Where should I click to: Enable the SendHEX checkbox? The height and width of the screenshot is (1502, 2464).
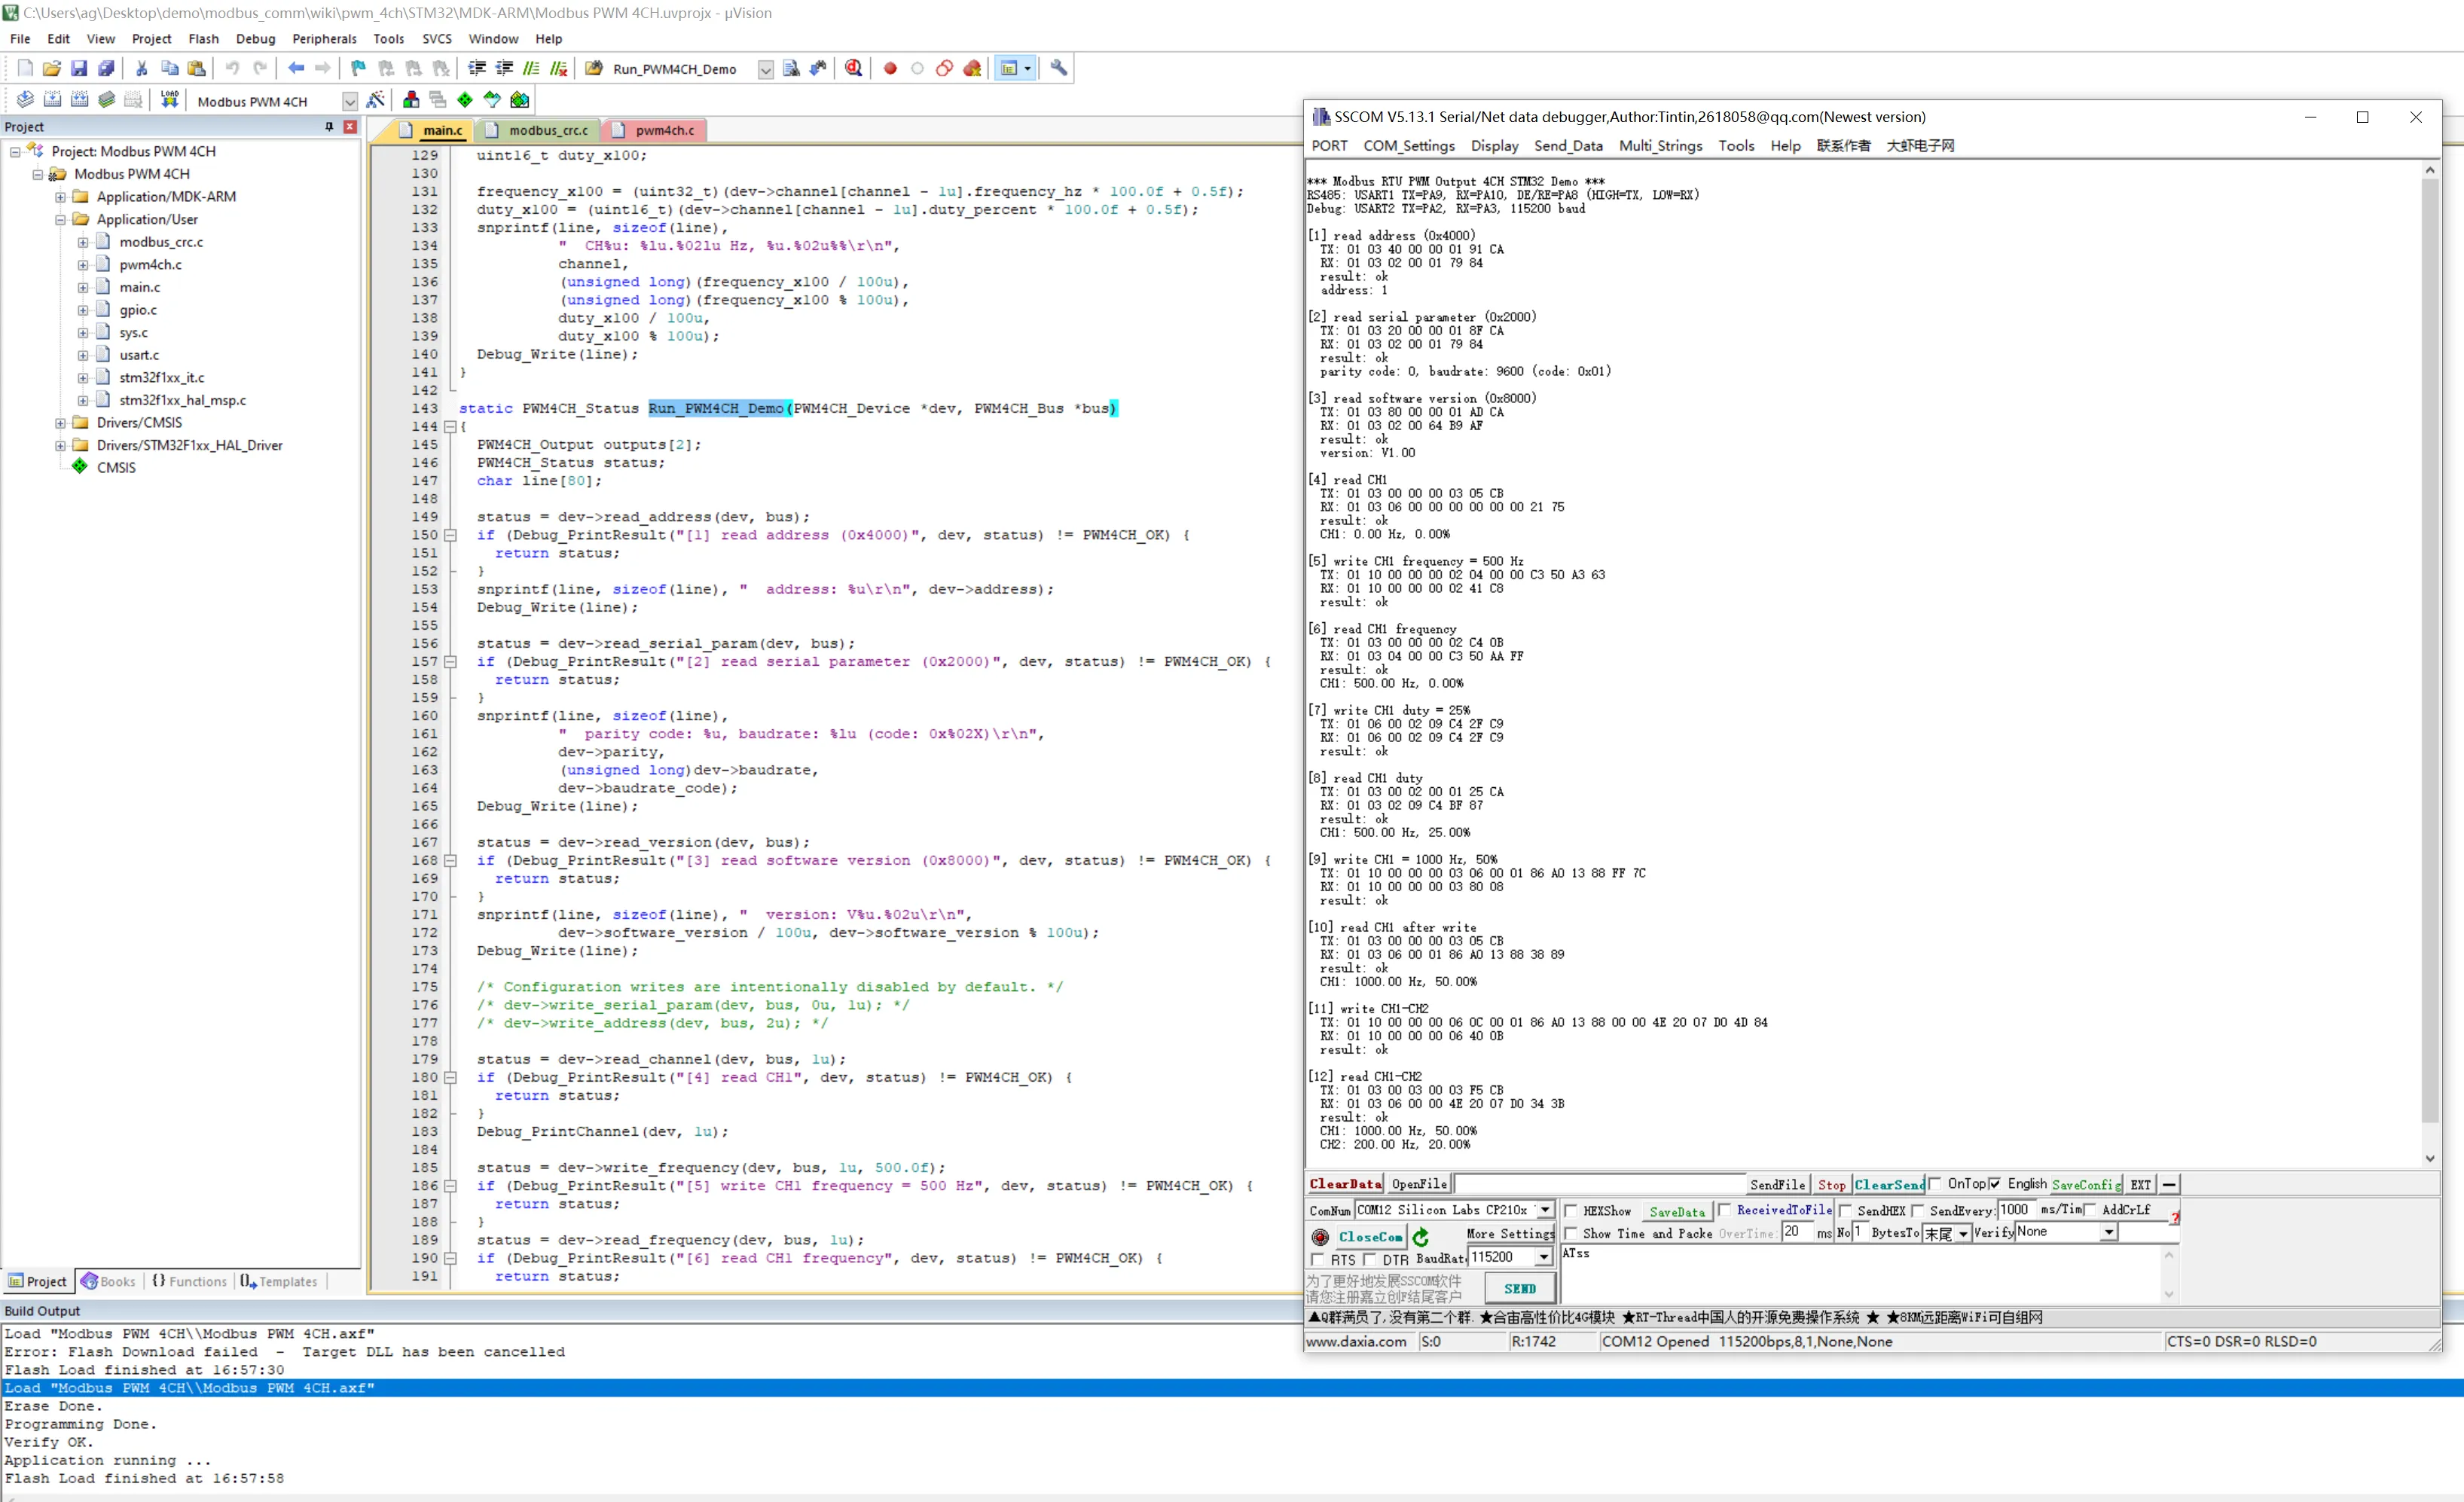(1846, 1211)
